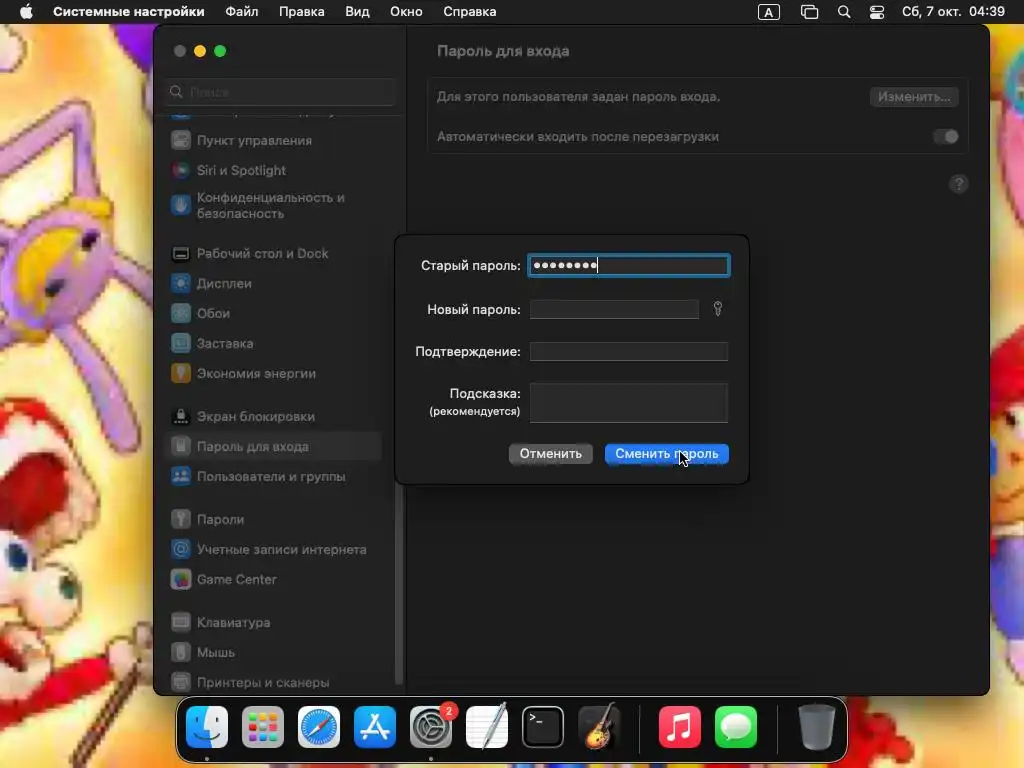The height and width of the screenshot is (768, 1024).
Task: Open Messages from the Dock
Action: coord(735,727)
